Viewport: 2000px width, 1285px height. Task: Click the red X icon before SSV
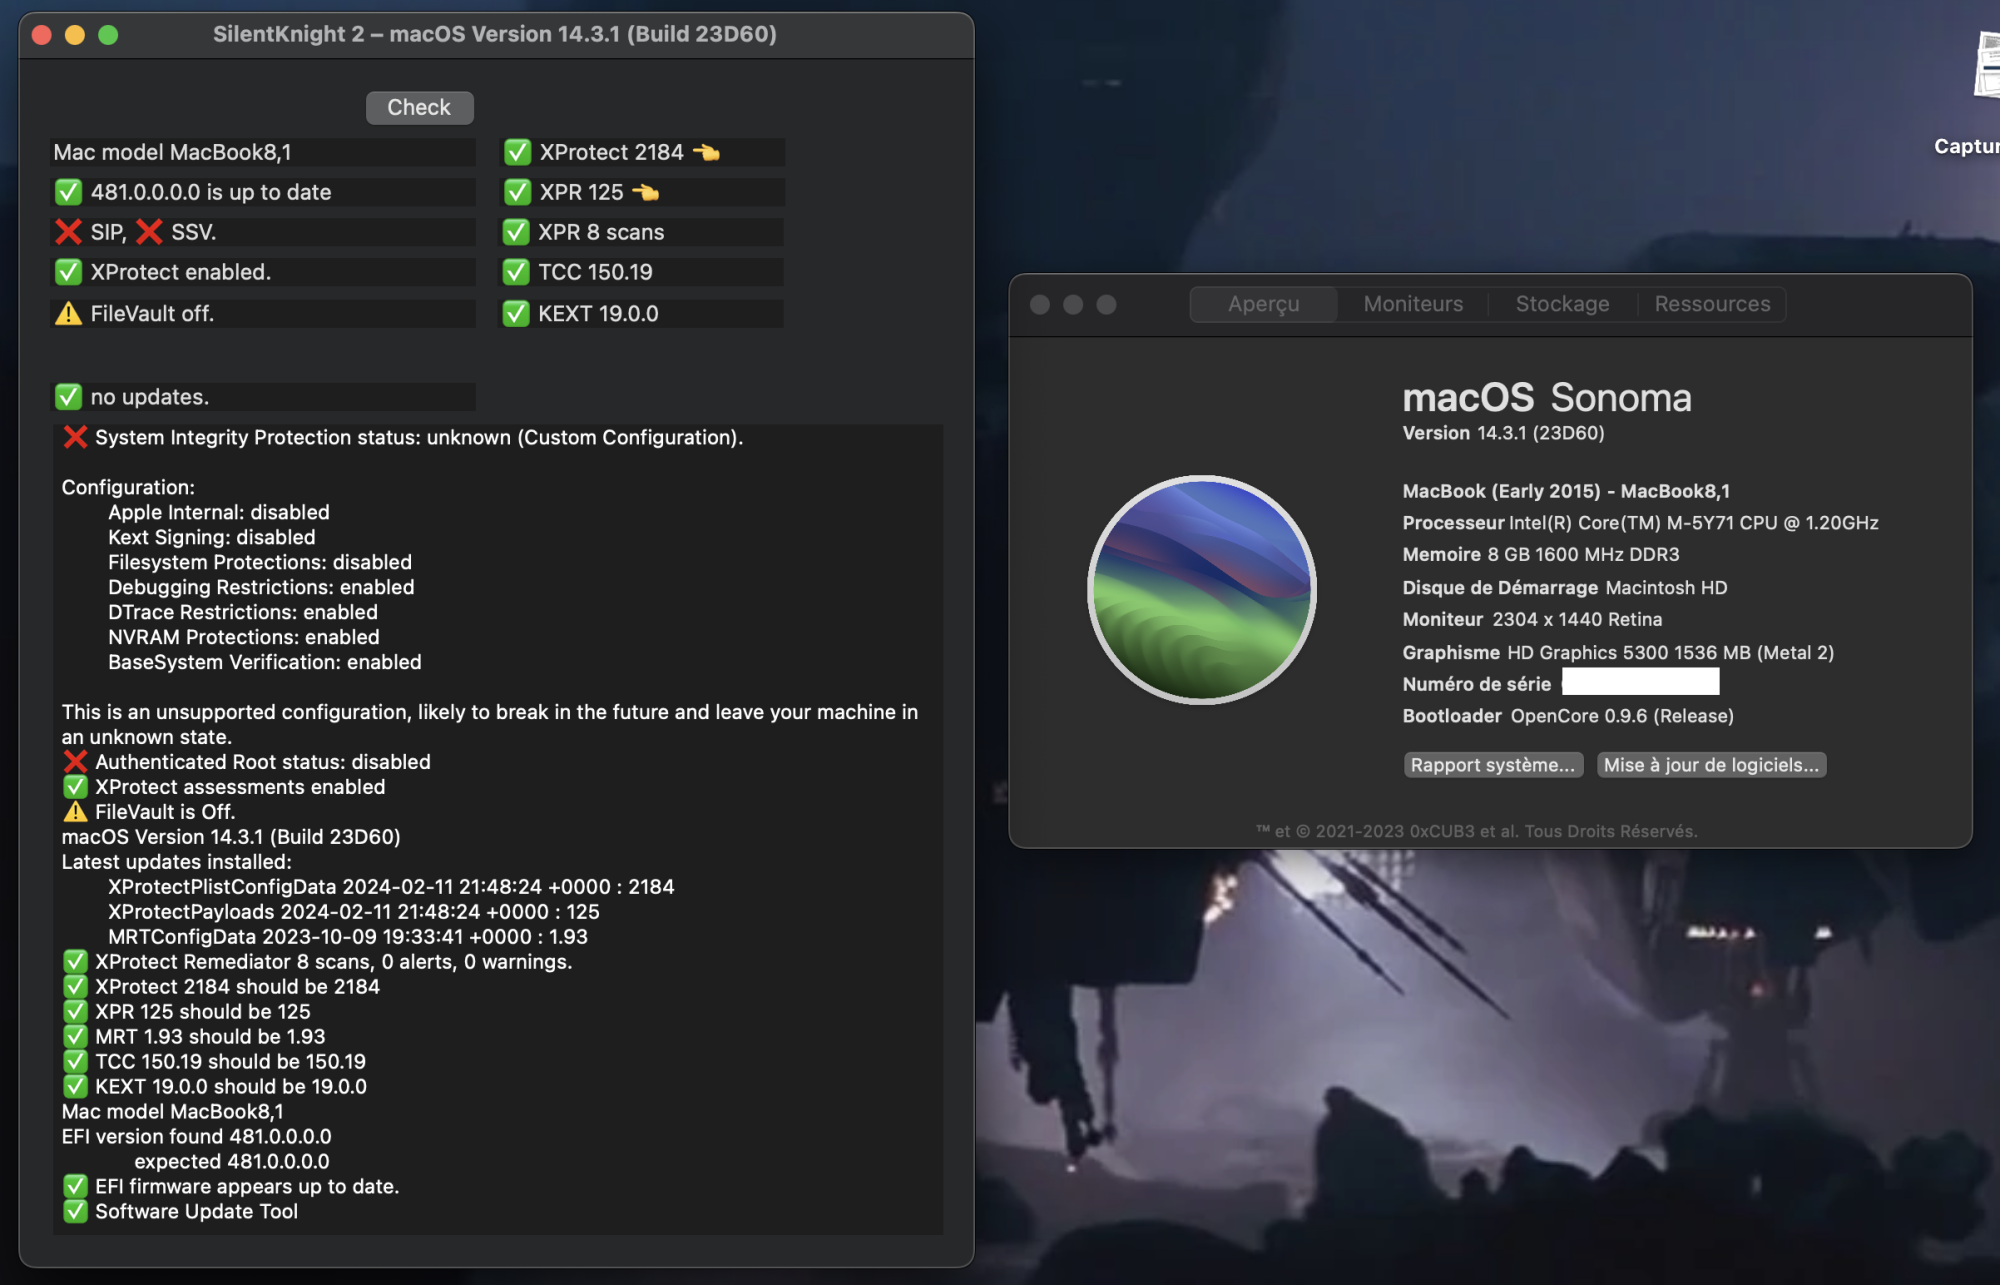(x=149, y=232)
